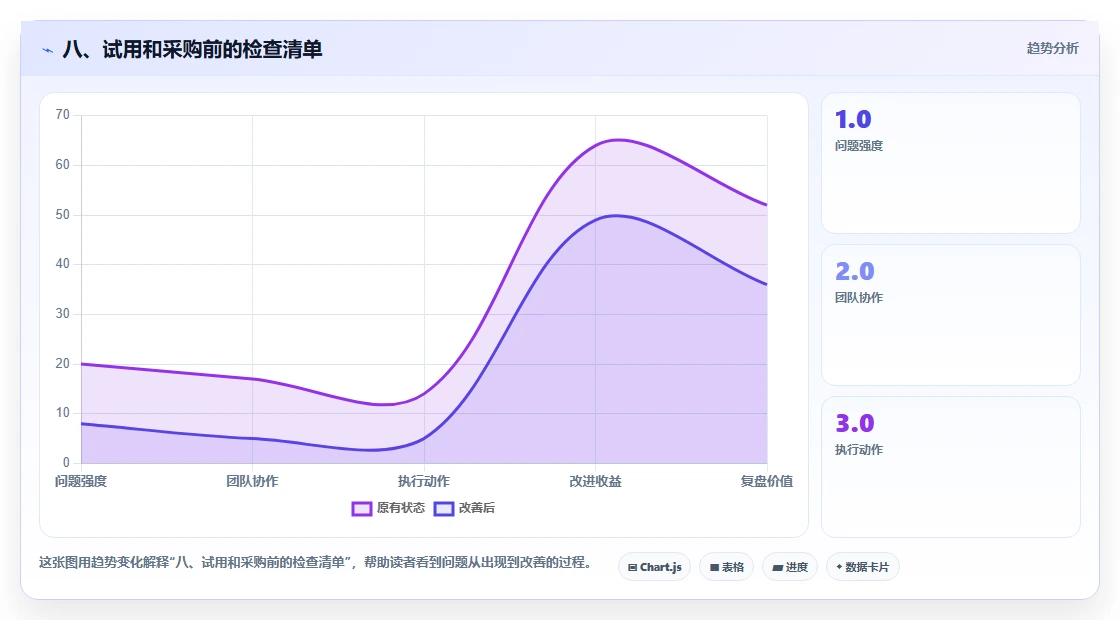Click the chart description sentence below the chart
The image size is (1120, 620).
coord(316,563)
